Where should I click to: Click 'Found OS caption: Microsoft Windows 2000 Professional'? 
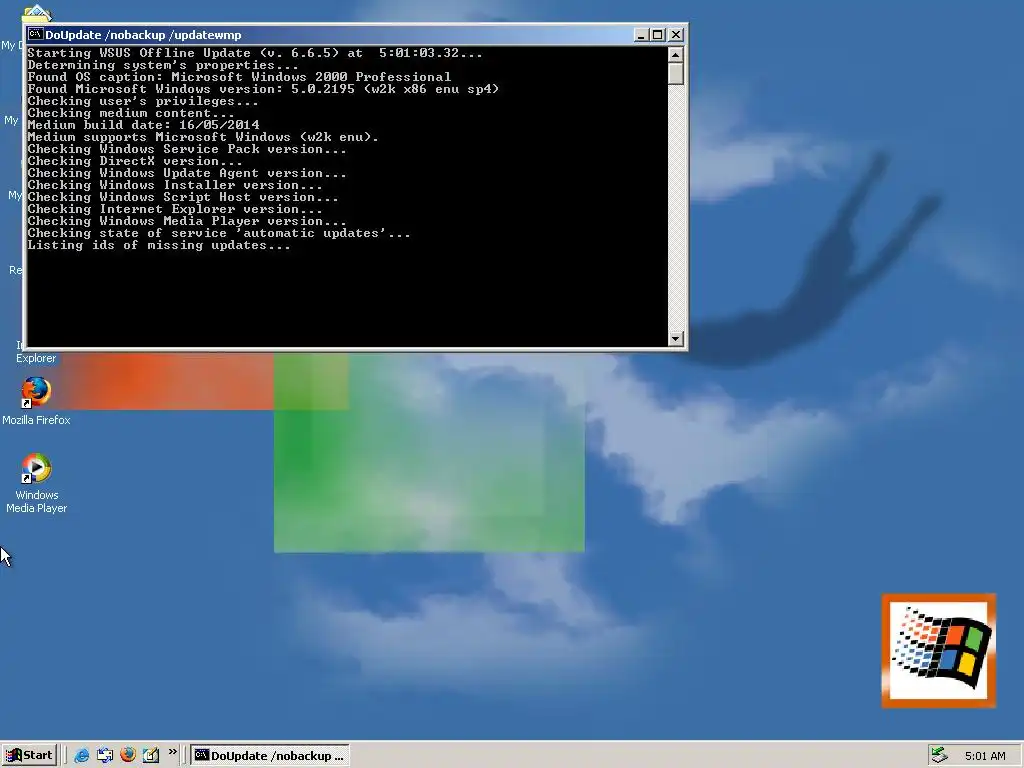(239, 77)
